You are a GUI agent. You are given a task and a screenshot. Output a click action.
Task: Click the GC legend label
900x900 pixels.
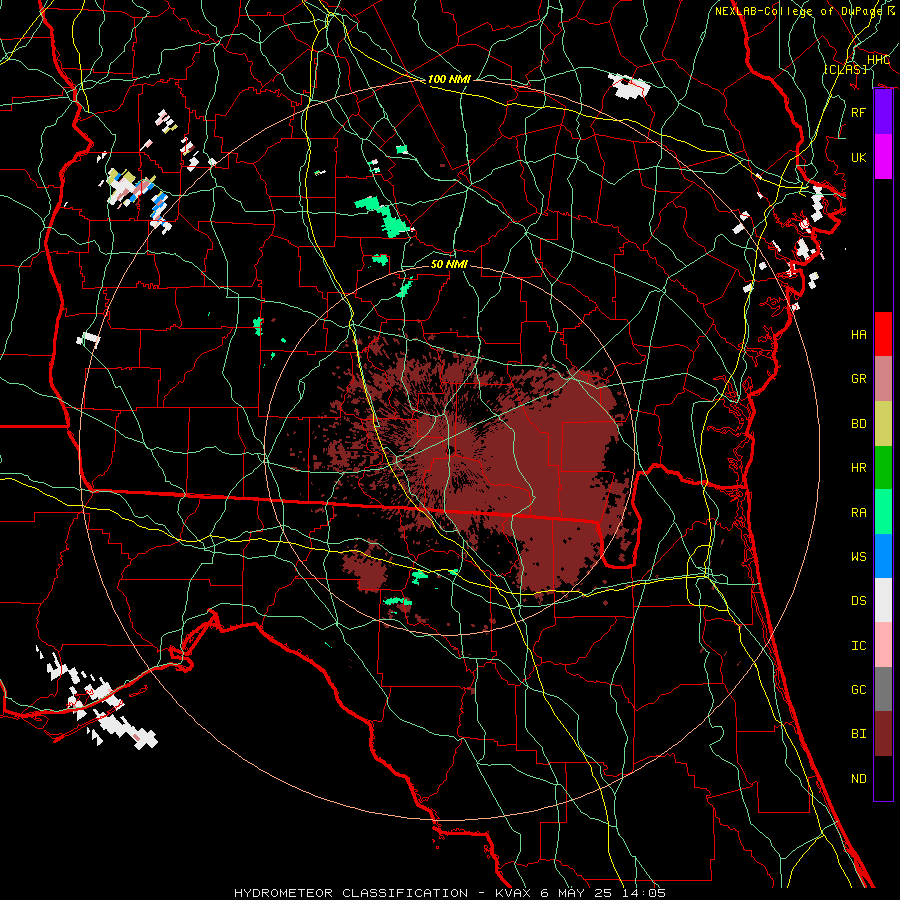859,690
